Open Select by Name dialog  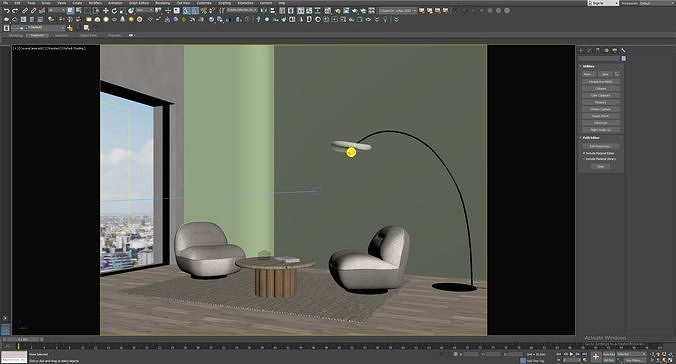pyautogui.click(x=78, y=10)
